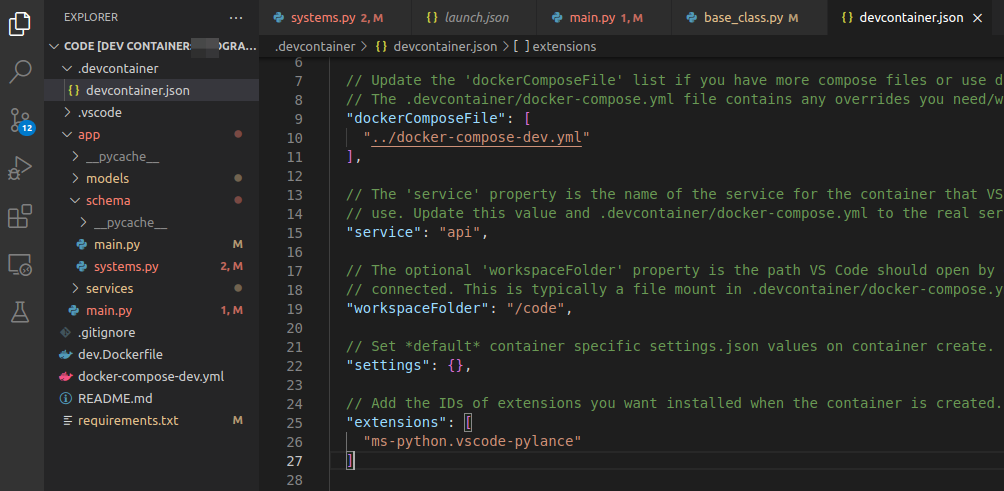This screenshot has width=1004, height=491.
Task: Expand the __pycache__ folder under schema
Action: tap(83, 223)
